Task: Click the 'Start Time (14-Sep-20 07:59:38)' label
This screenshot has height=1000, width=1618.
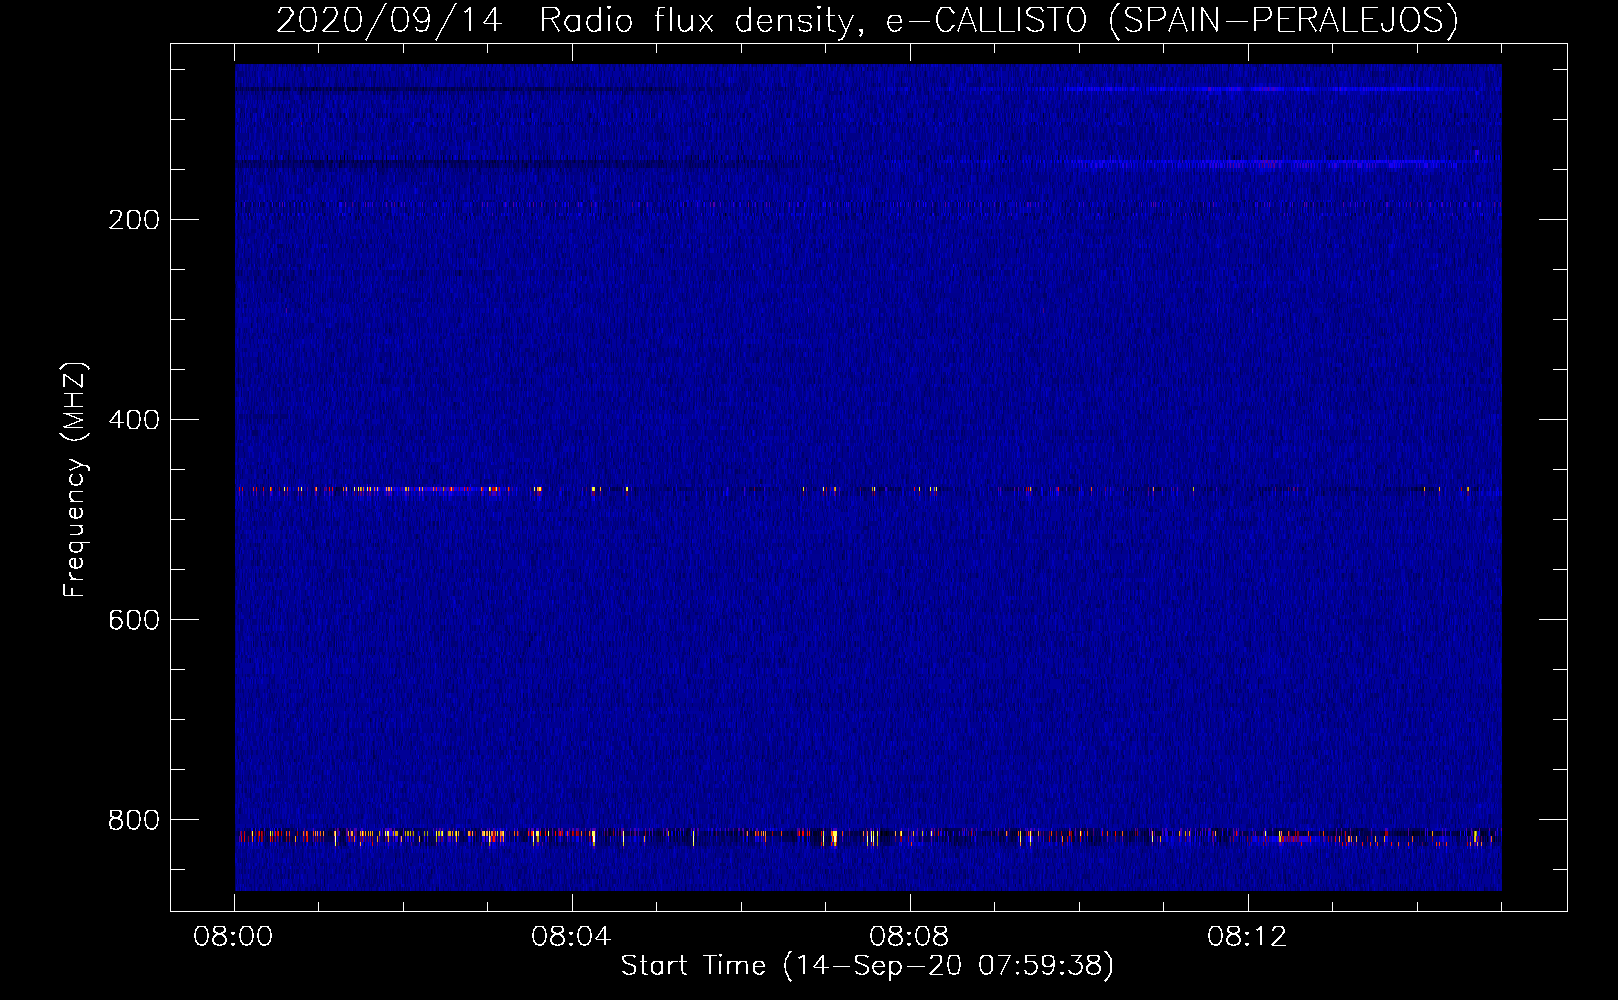Action: pyautogui.click(x=867, y=966)
